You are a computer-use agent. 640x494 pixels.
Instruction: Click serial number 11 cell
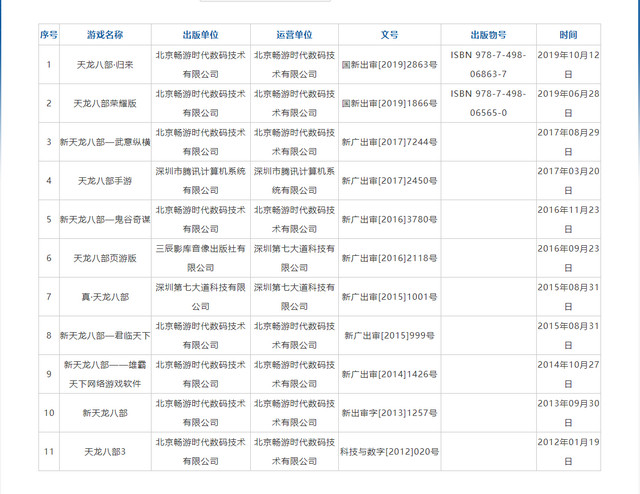click(49, 452)
